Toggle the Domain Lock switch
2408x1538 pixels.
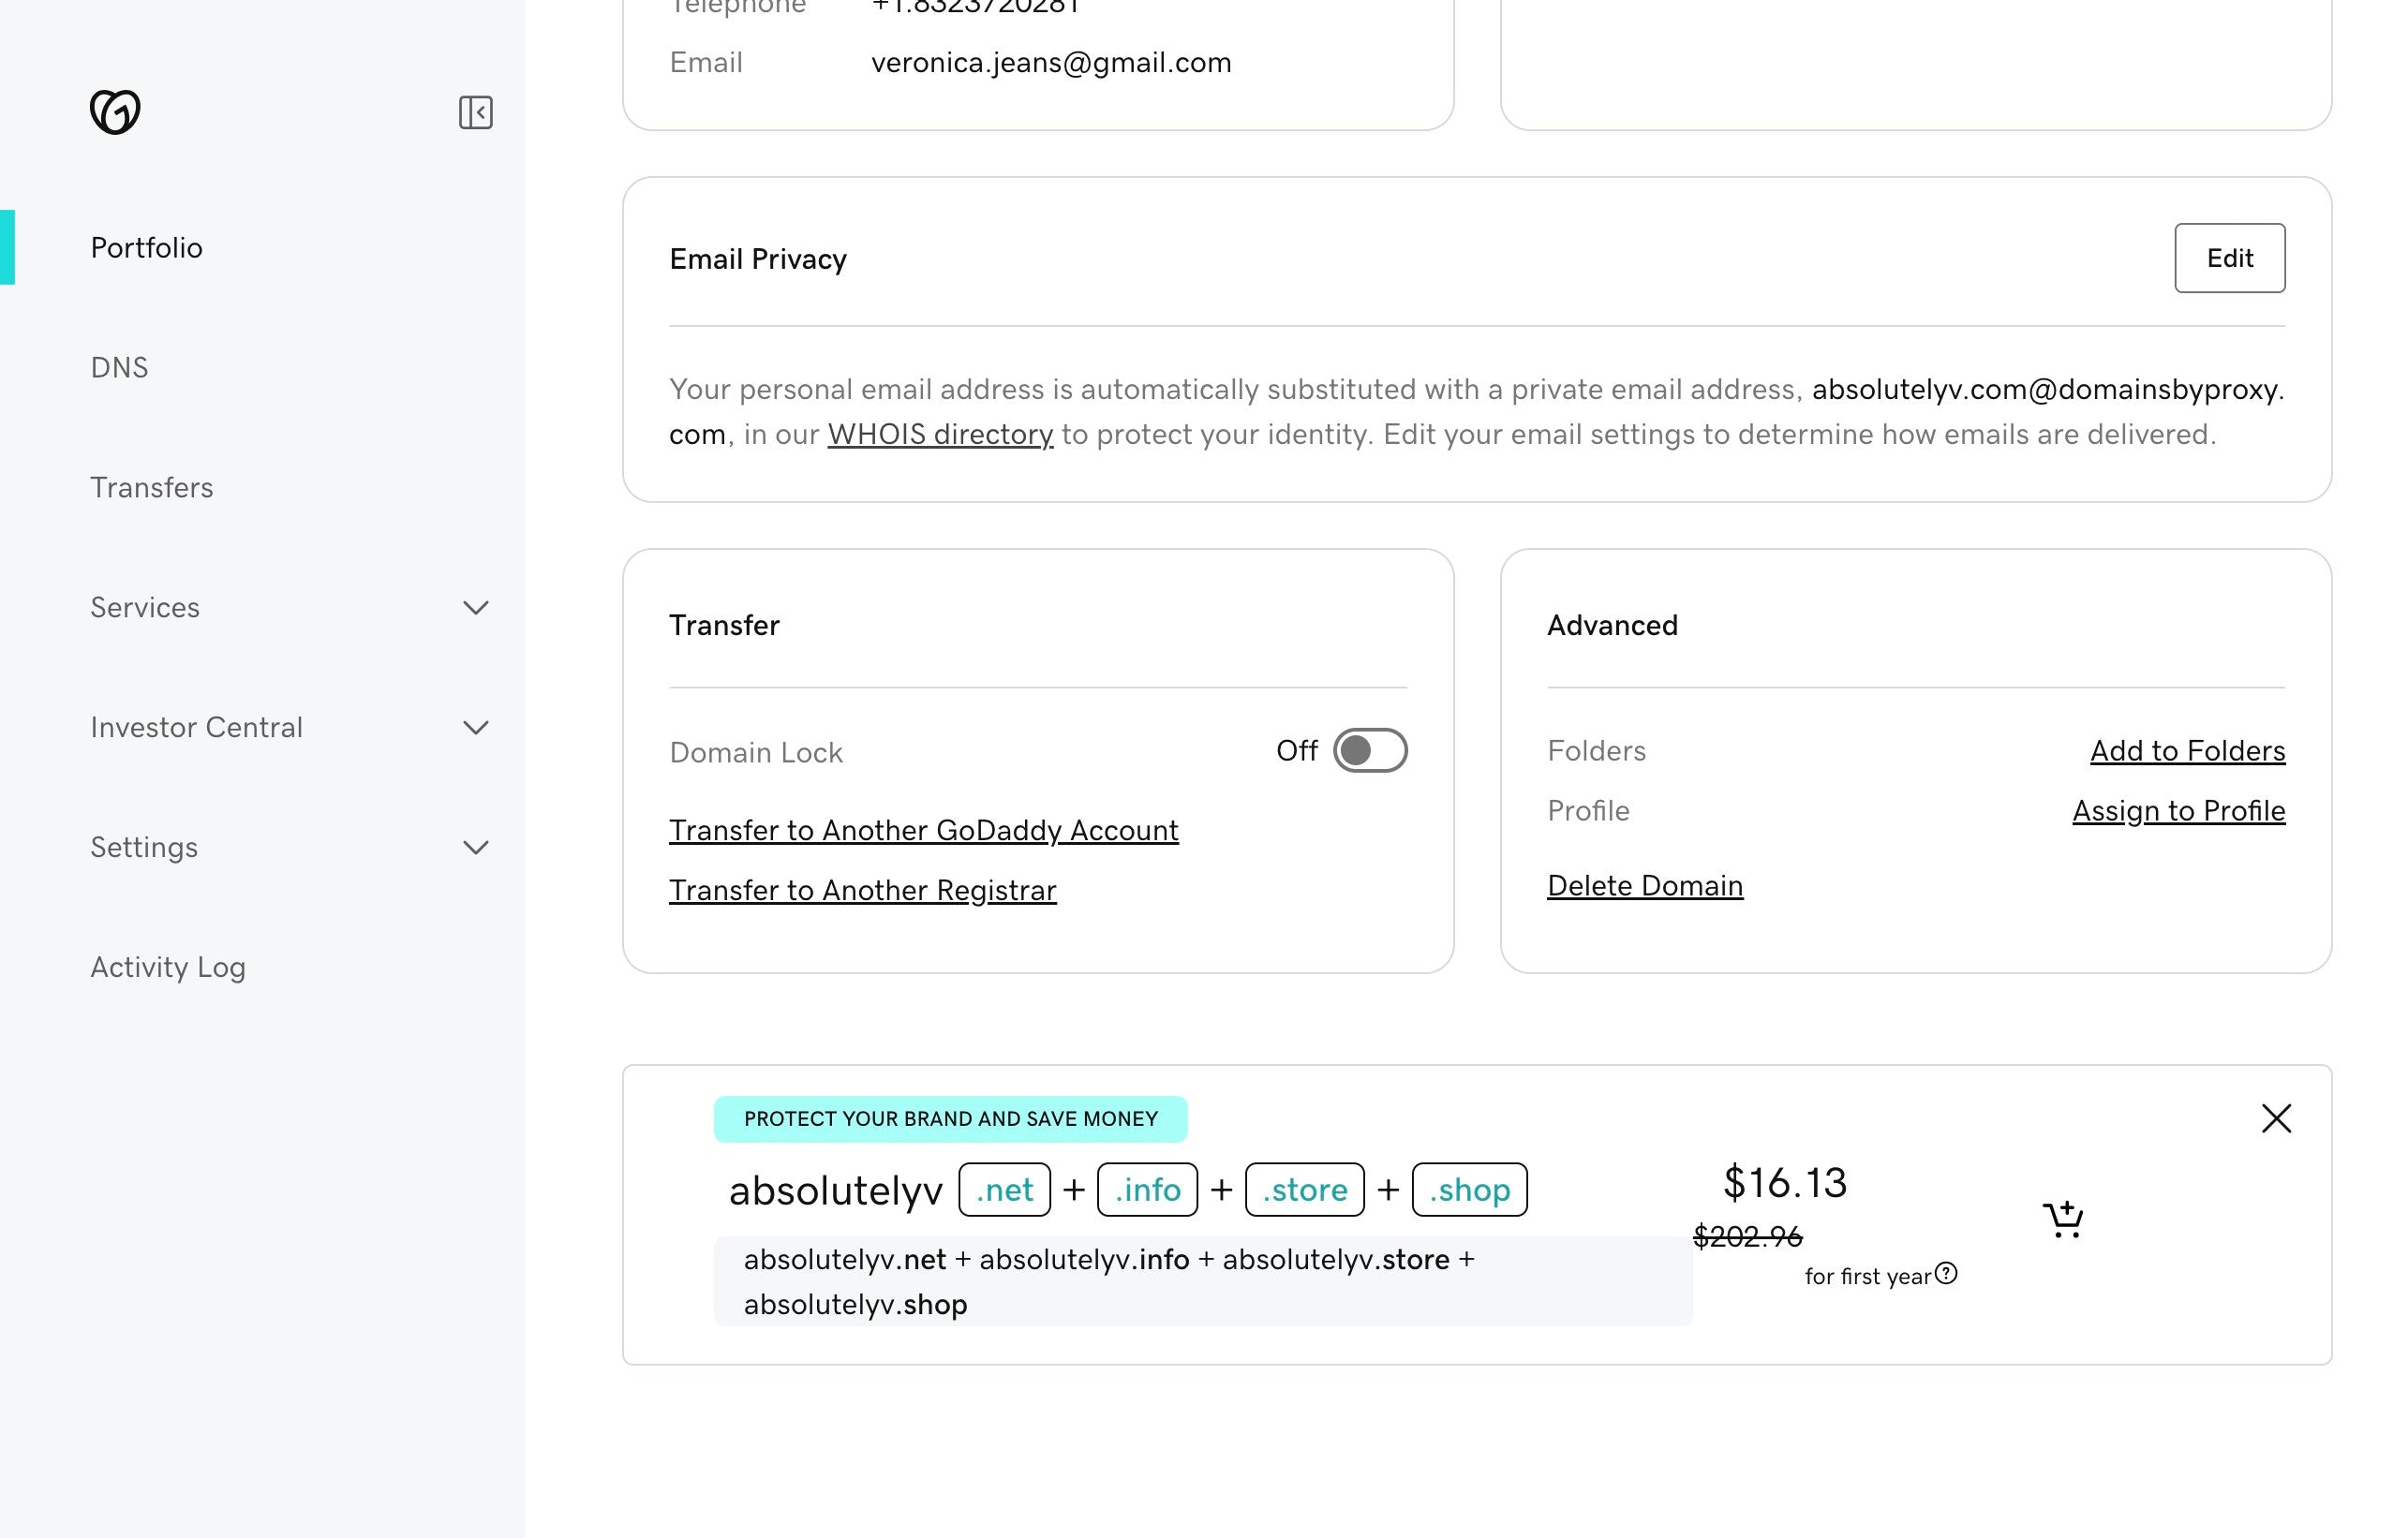point(1369,750)
